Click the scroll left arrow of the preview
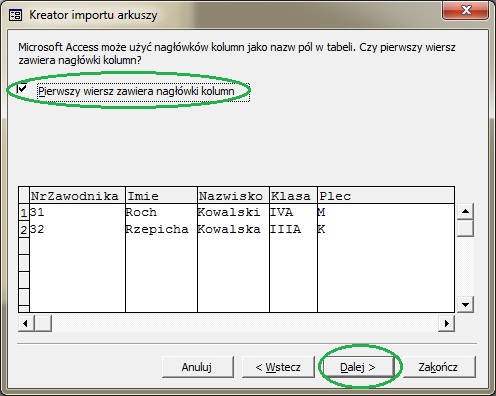Screen dimensions: 496x396 pyautogui.click(x=26, y=323)
